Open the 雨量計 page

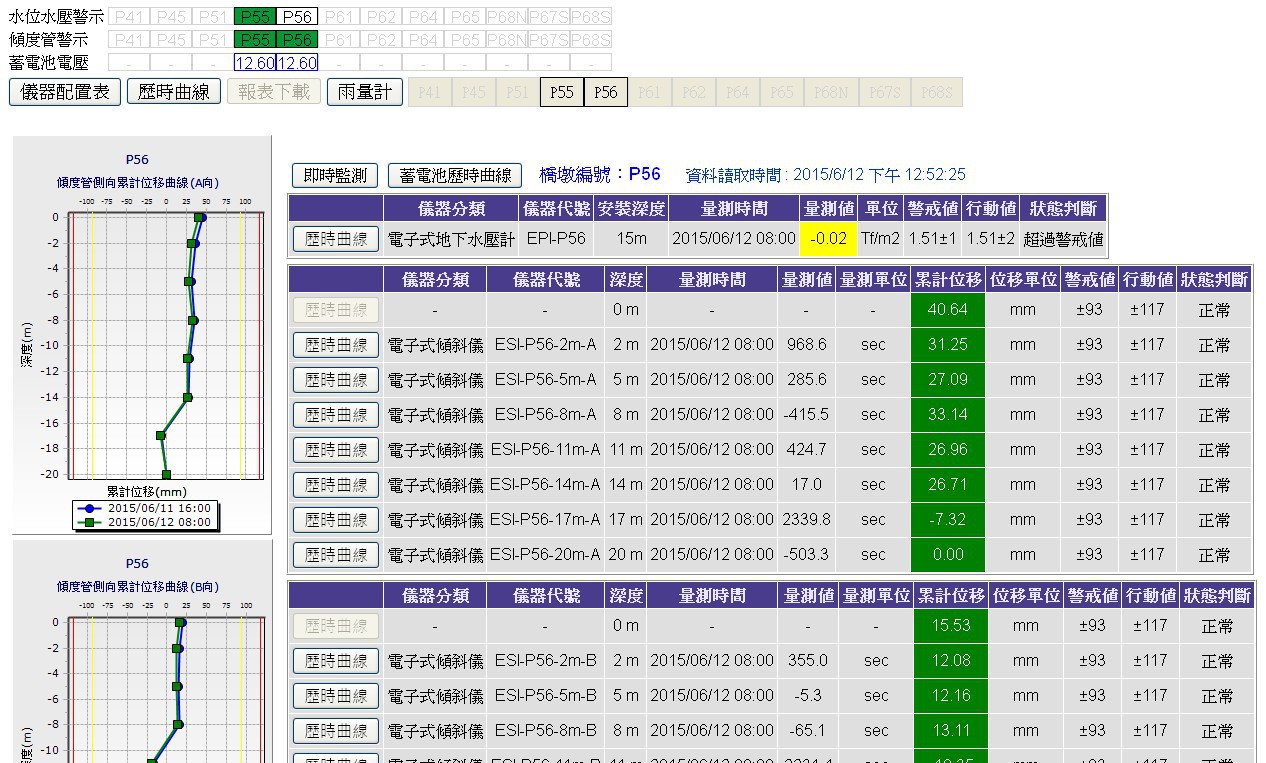tap(364, 92)
